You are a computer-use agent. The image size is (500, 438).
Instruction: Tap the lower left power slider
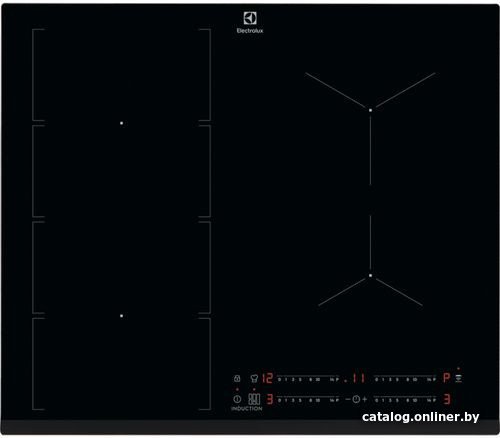pyautogui.click(x=308, y=399)
